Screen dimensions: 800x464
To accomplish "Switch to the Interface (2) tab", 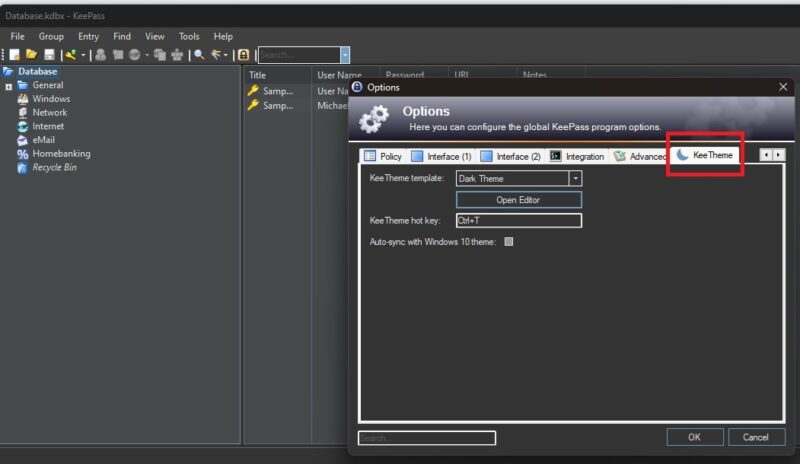I will (x=511, y=156).
